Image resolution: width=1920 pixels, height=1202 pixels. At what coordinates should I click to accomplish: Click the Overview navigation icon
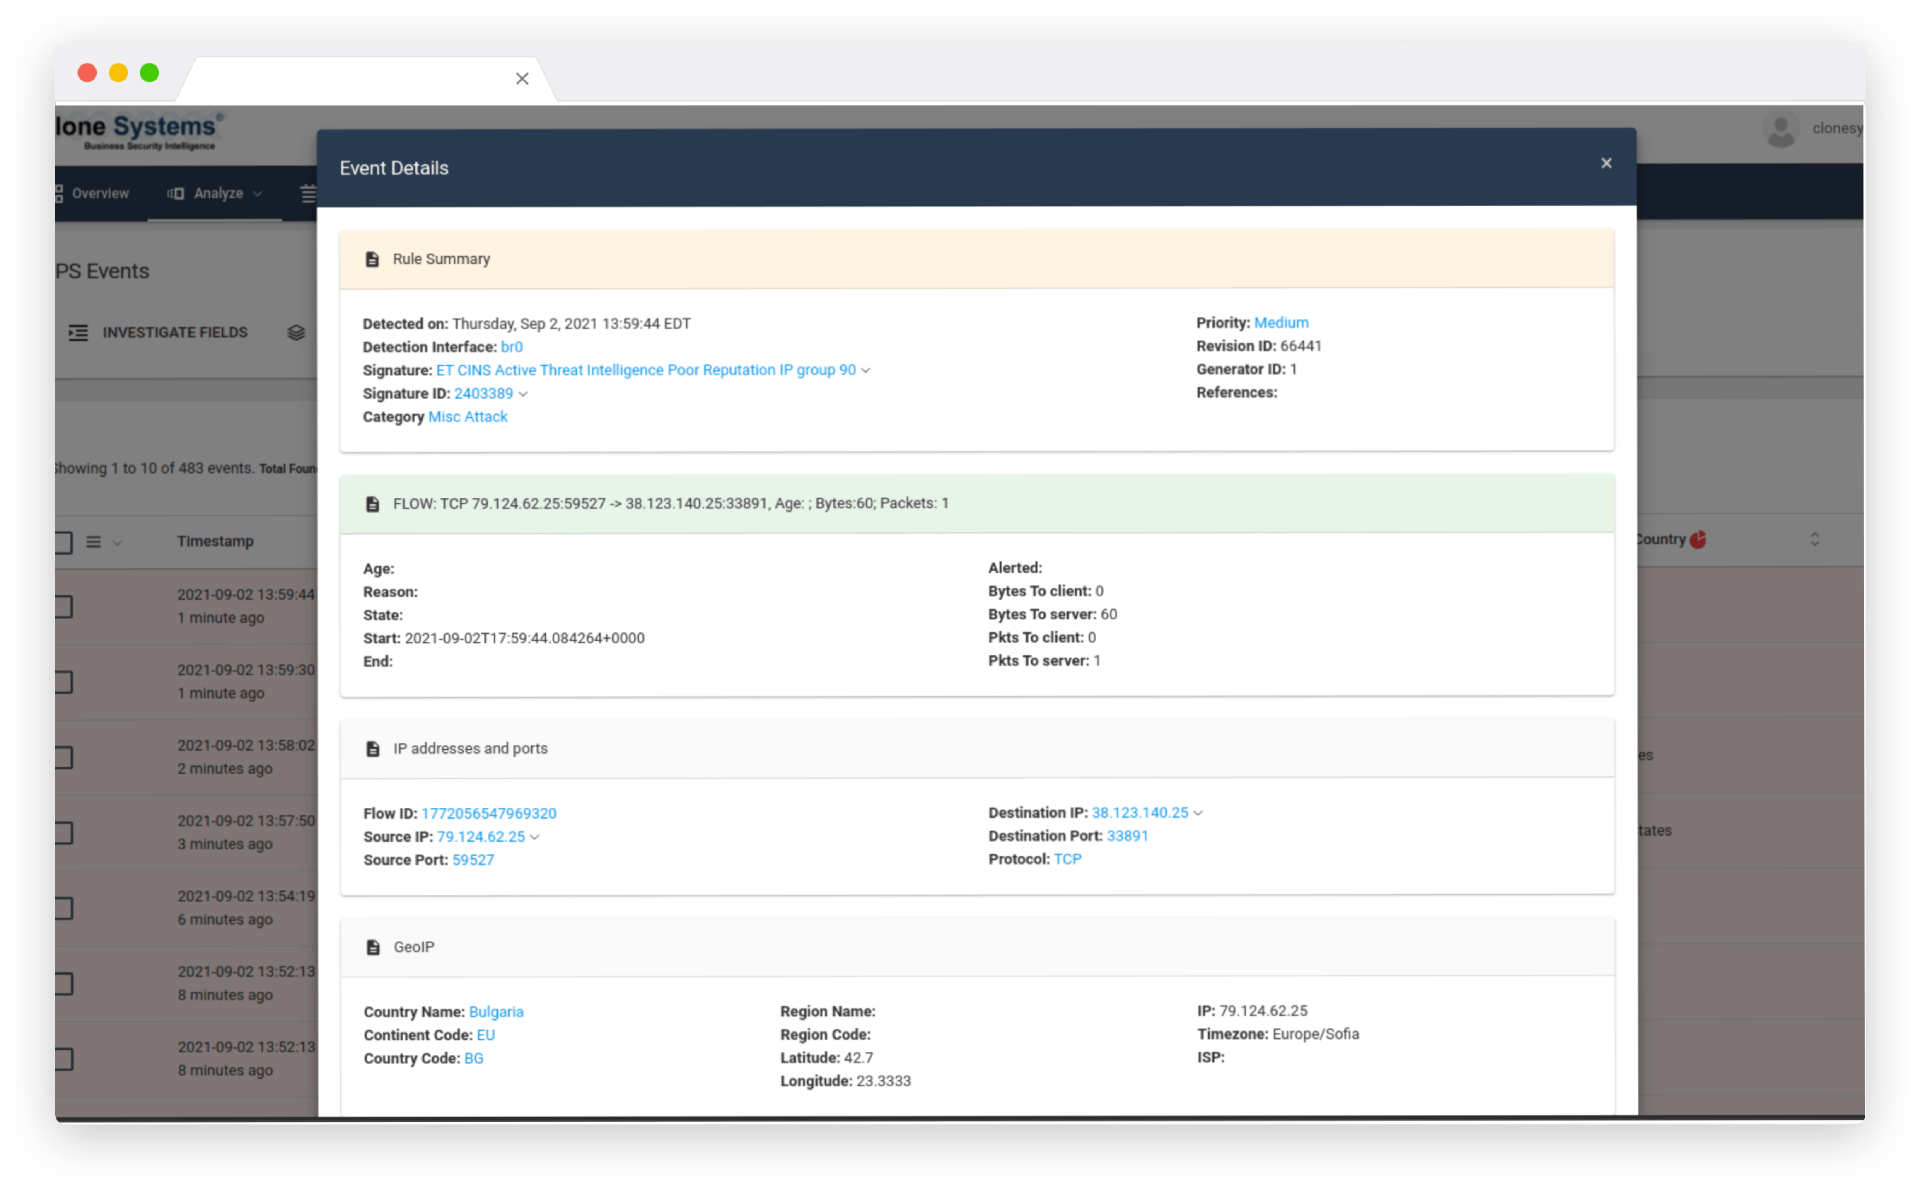coord(58,194)
